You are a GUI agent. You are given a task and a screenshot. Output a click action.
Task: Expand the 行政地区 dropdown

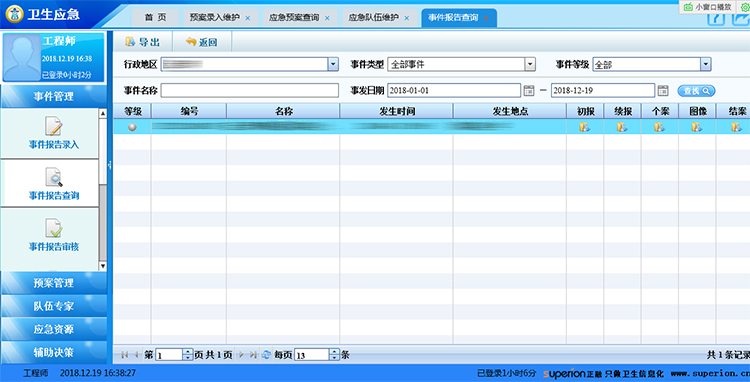333,64
